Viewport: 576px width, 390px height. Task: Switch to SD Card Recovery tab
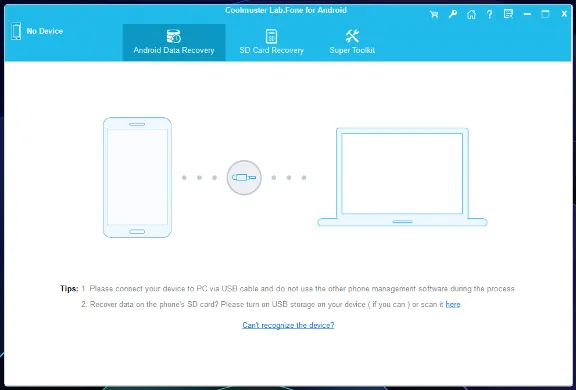(271, 42)
